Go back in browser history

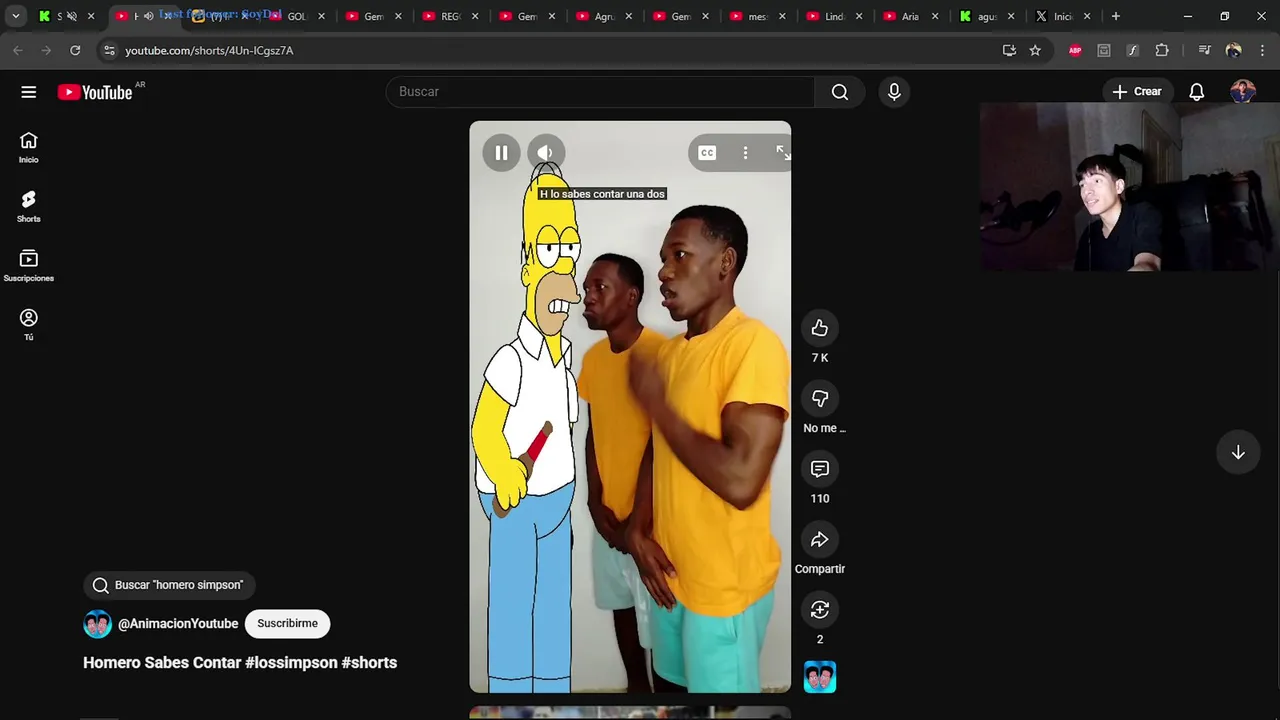click(18, 50)
